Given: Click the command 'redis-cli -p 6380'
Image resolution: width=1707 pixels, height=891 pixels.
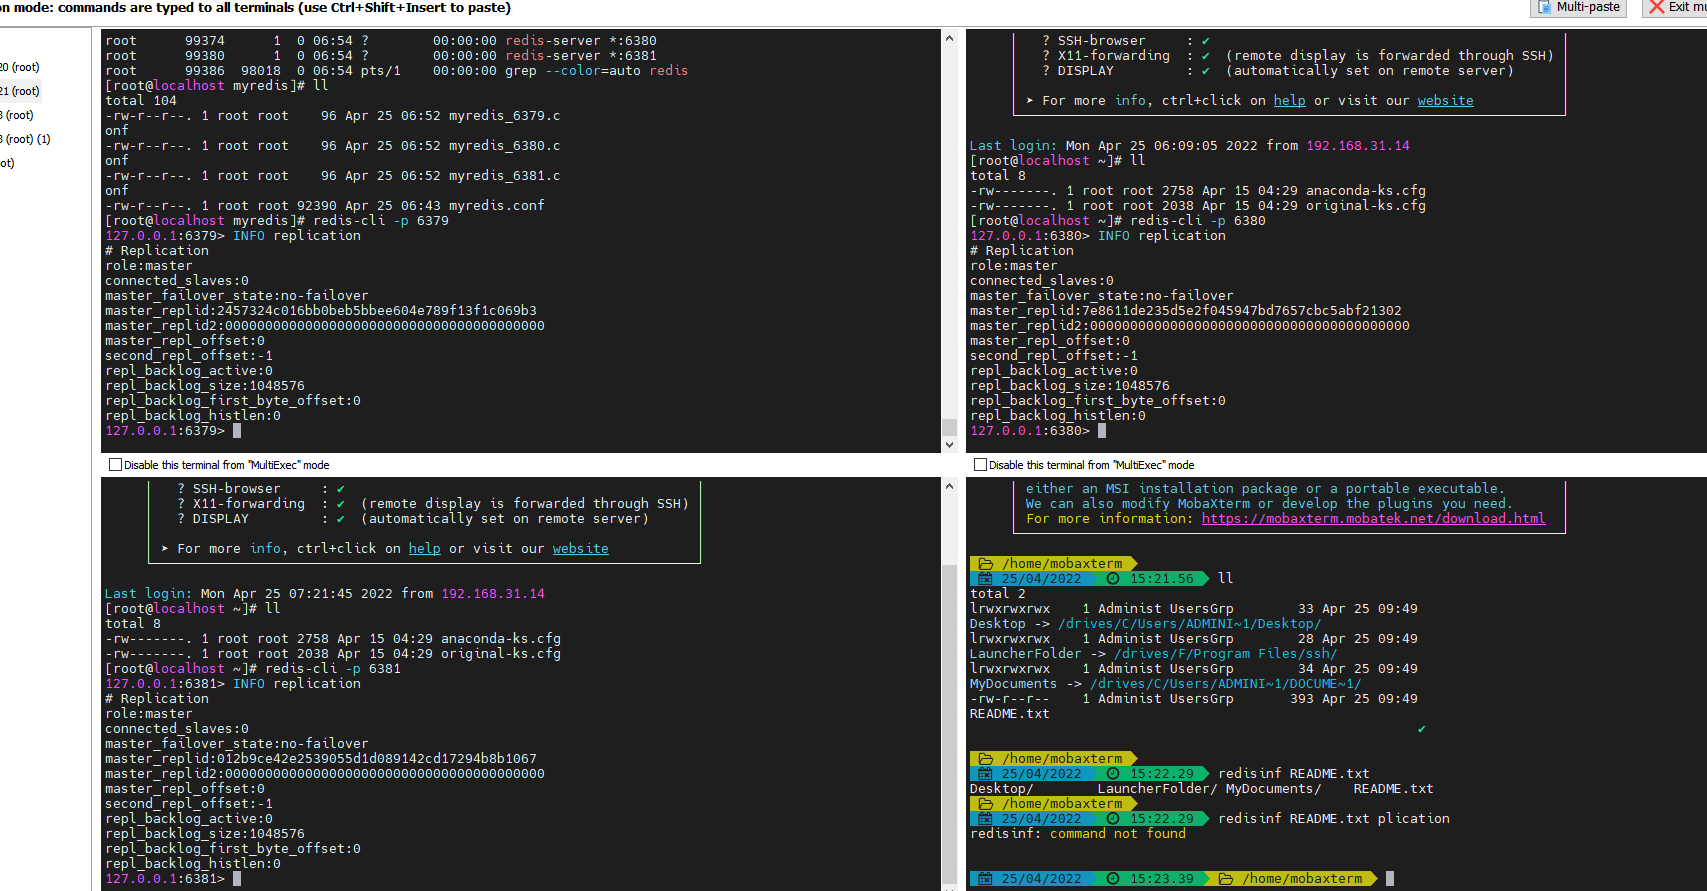Looking at the screenshot, I should click(1198, 221).
